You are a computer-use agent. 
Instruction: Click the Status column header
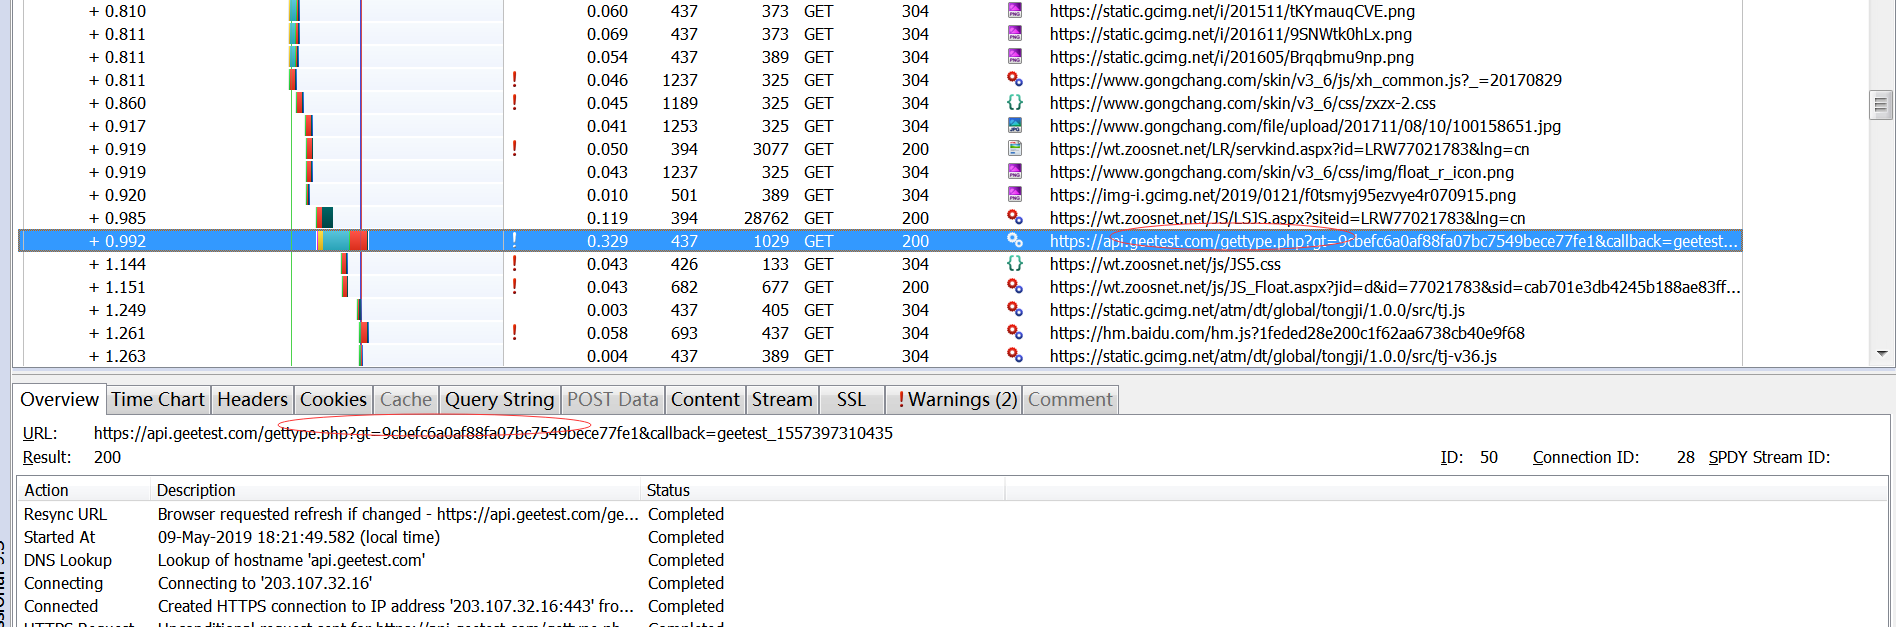tap(668, 490)
